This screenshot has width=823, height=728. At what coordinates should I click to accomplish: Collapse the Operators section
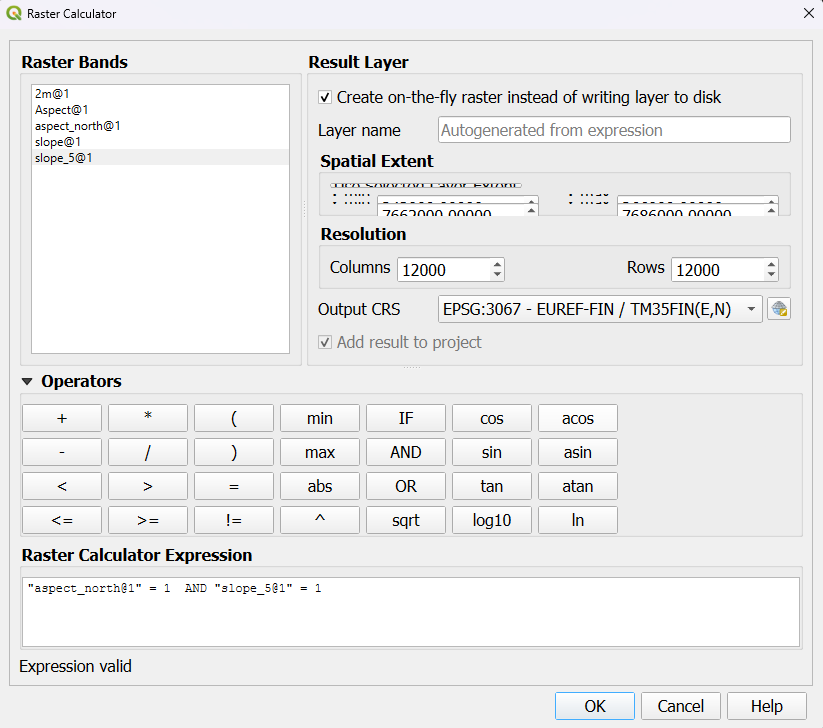tap(27, 382)
